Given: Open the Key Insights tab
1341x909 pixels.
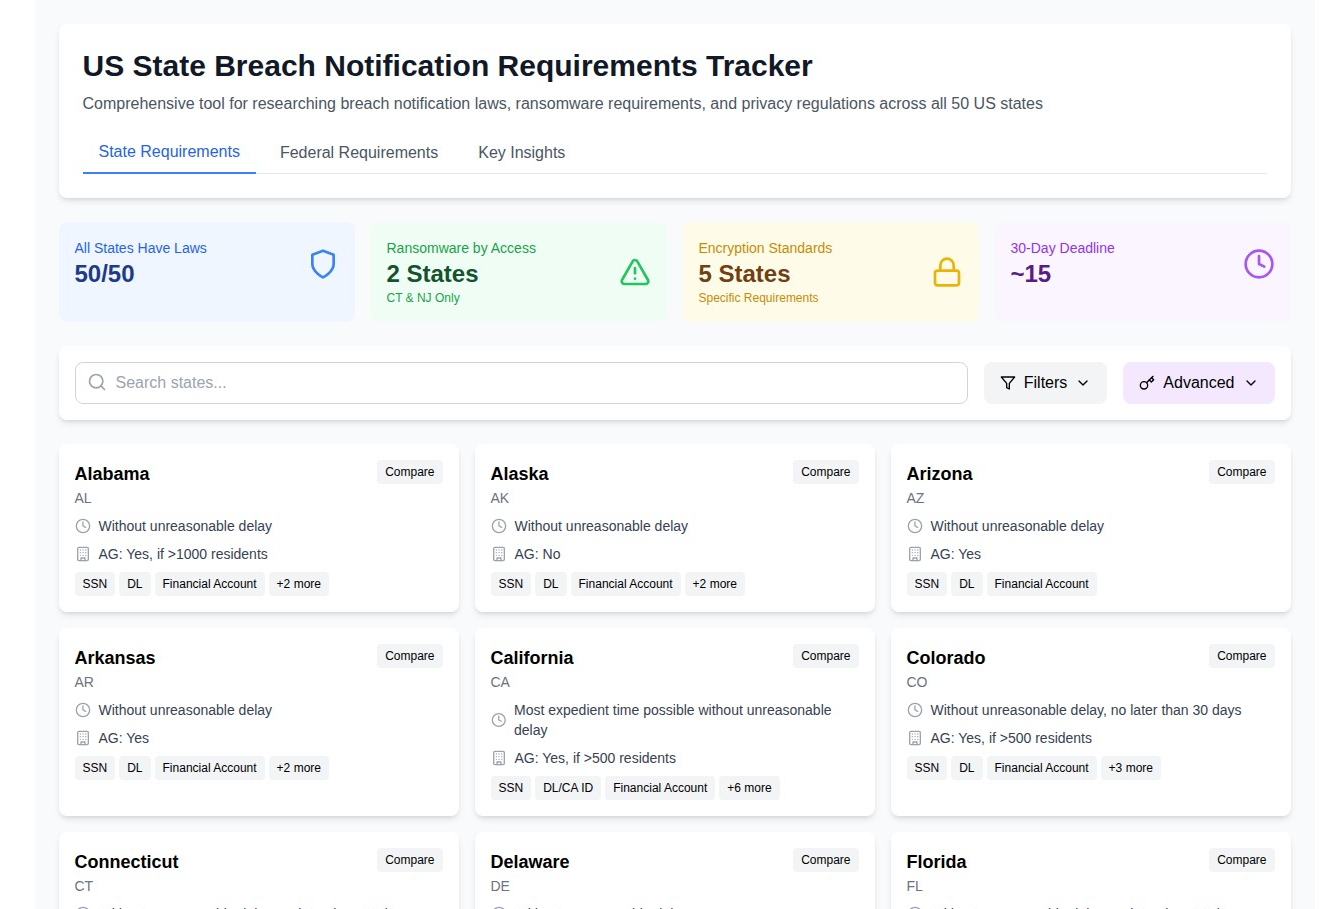Looking at the screenshot, I should tap(521, 152).
